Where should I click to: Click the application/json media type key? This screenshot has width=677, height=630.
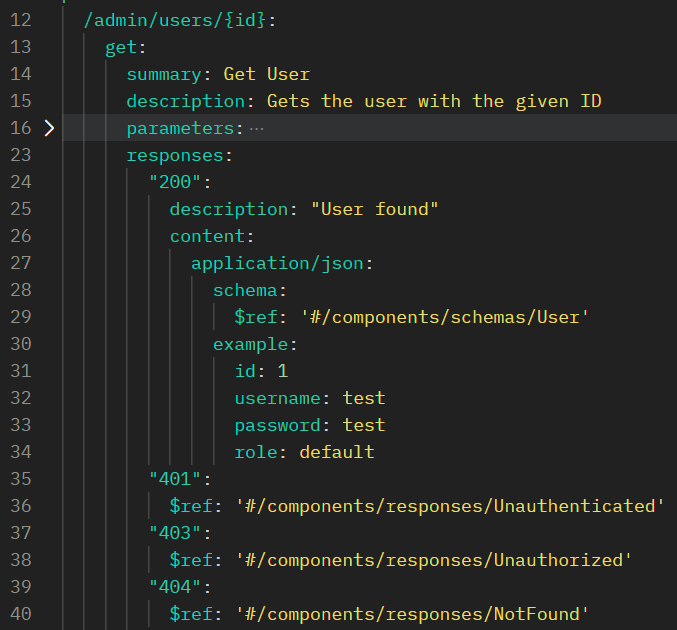tap(282, 263)
